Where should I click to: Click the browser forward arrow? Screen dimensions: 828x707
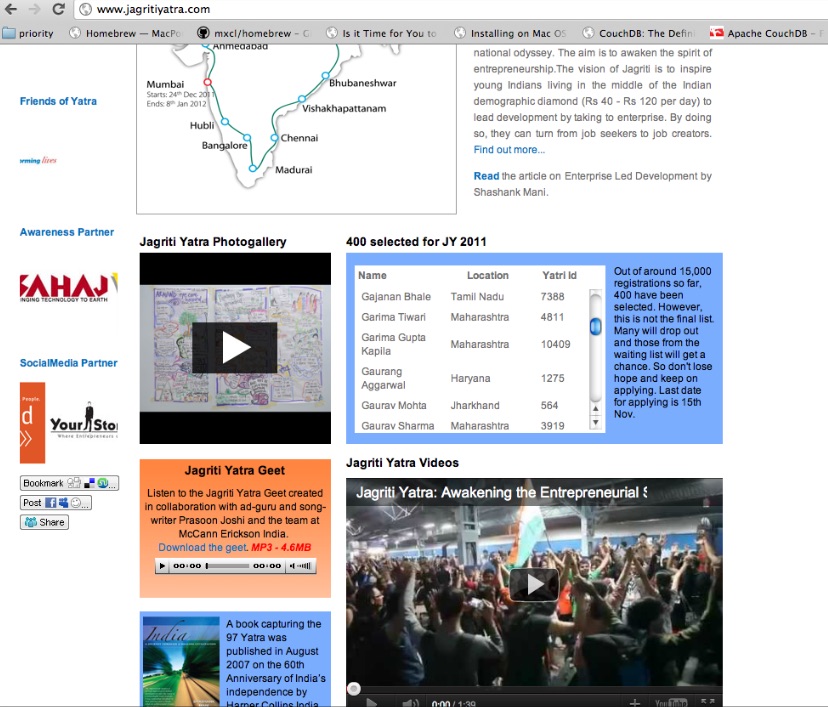[x=34, y=9]
